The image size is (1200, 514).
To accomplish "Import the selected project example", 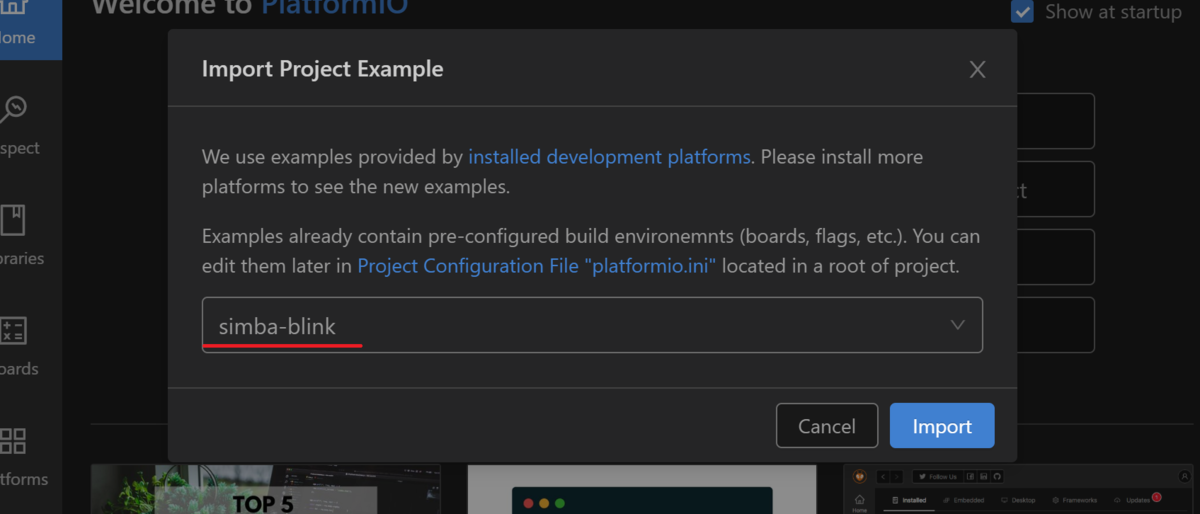I will 942,426.
